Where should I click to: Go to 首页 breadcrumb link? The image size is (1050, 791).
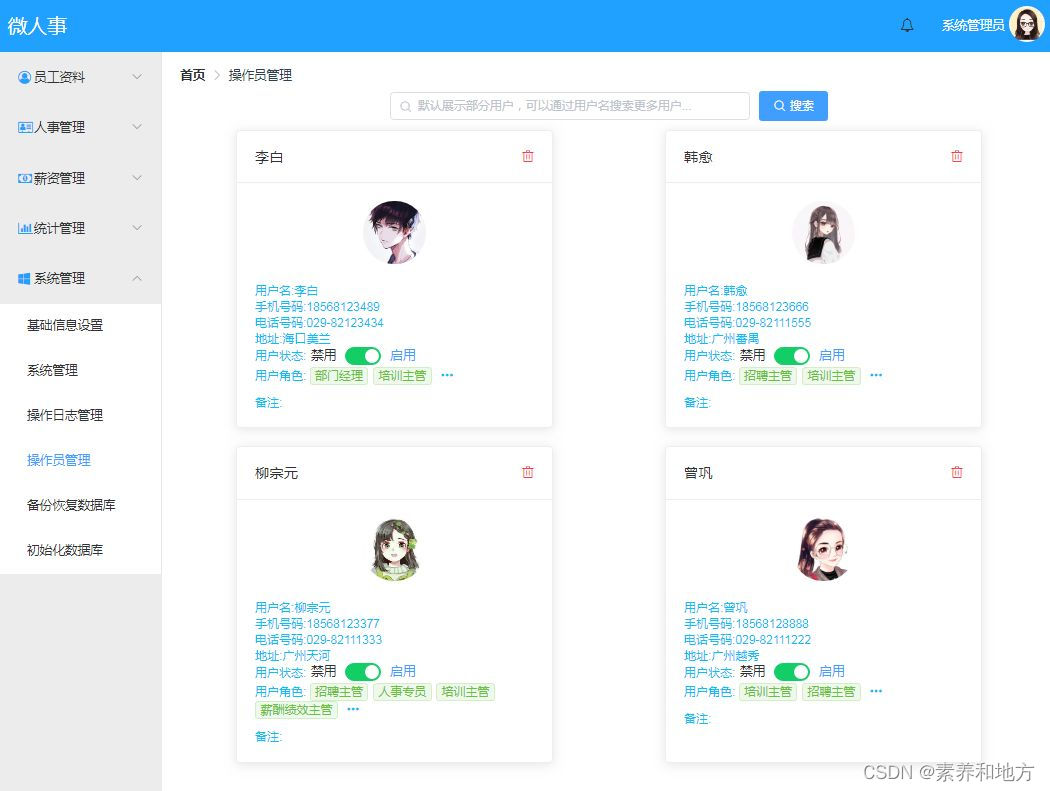[193, 75]
